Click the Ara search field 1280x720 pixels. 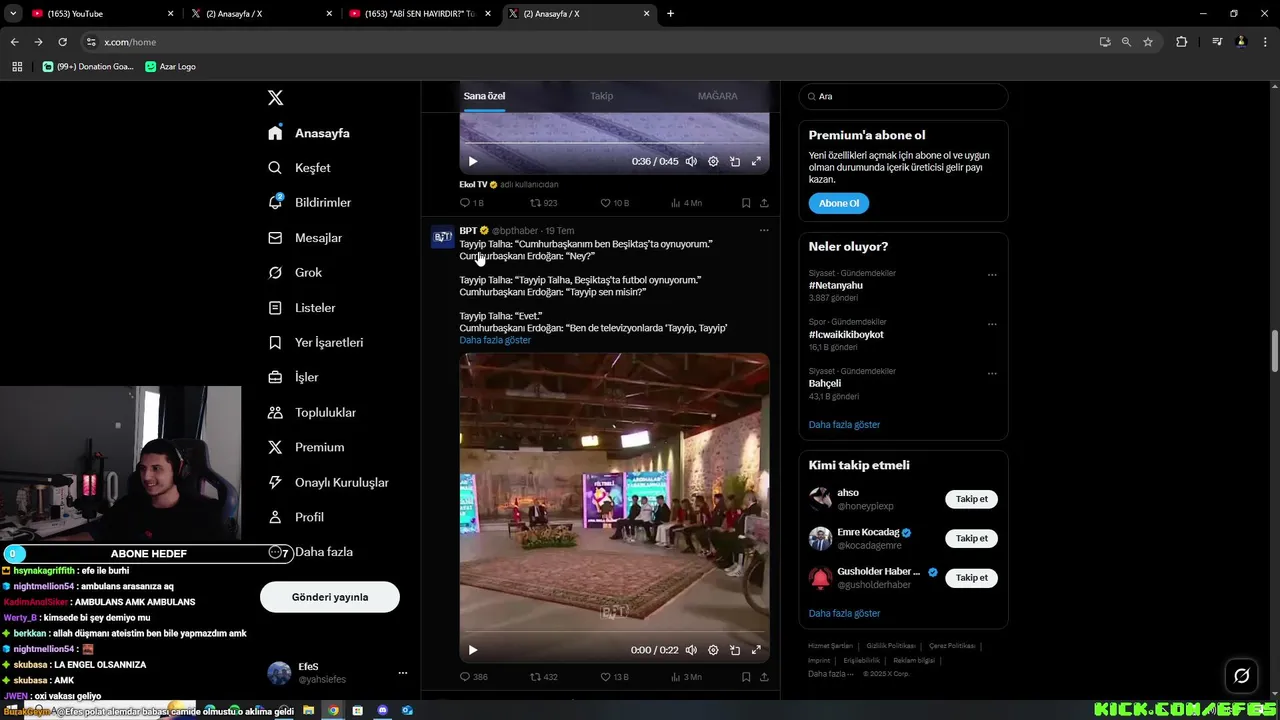(x=903, y=96)
